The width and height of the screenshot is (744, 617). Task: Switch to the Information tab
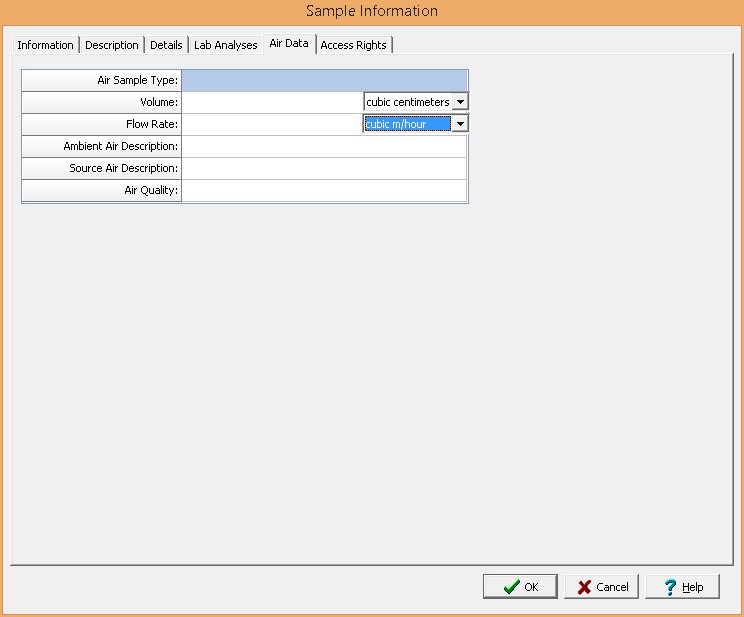click(x=45, y=45)
